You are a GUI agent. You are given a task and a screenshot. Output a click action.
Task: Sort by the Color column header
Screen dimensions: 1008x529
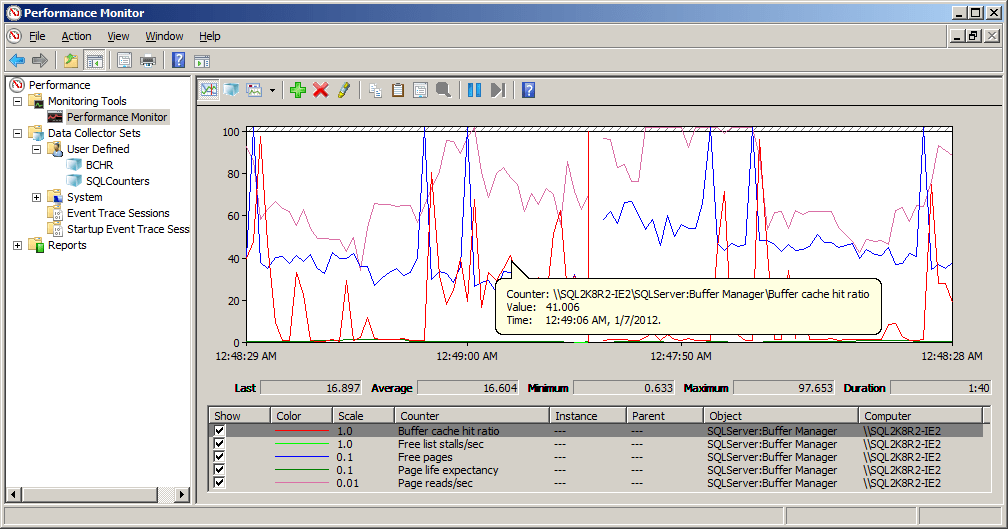point(301,416)
